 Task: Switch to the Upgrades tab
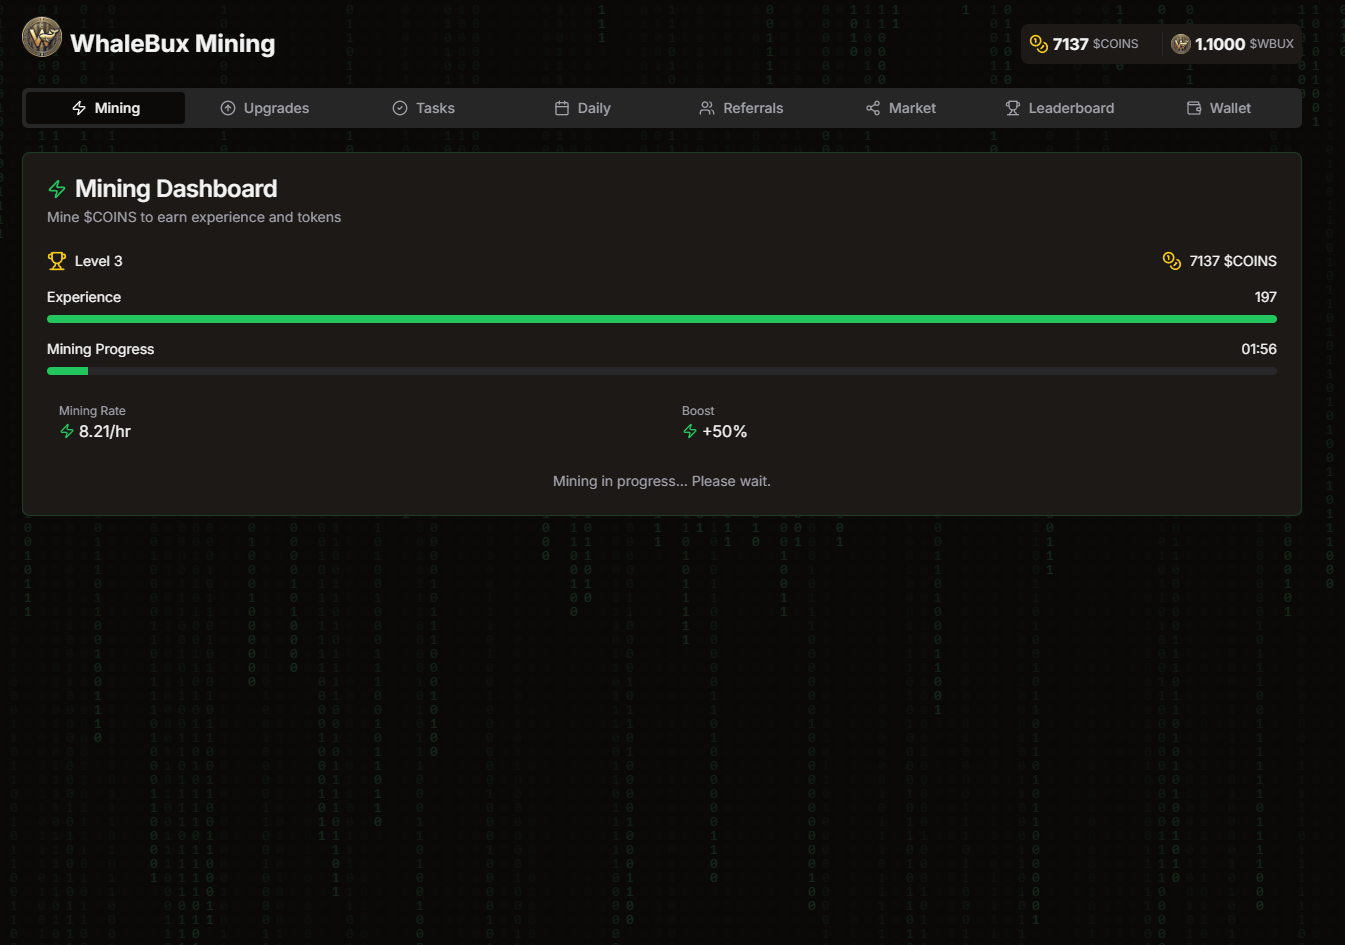tap(264, 108)
